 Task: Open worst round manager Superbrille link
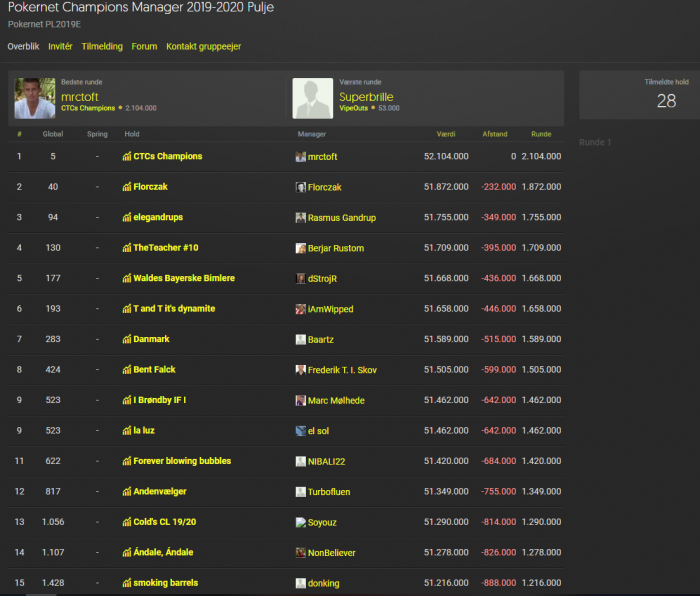click(x=367, y=97)
